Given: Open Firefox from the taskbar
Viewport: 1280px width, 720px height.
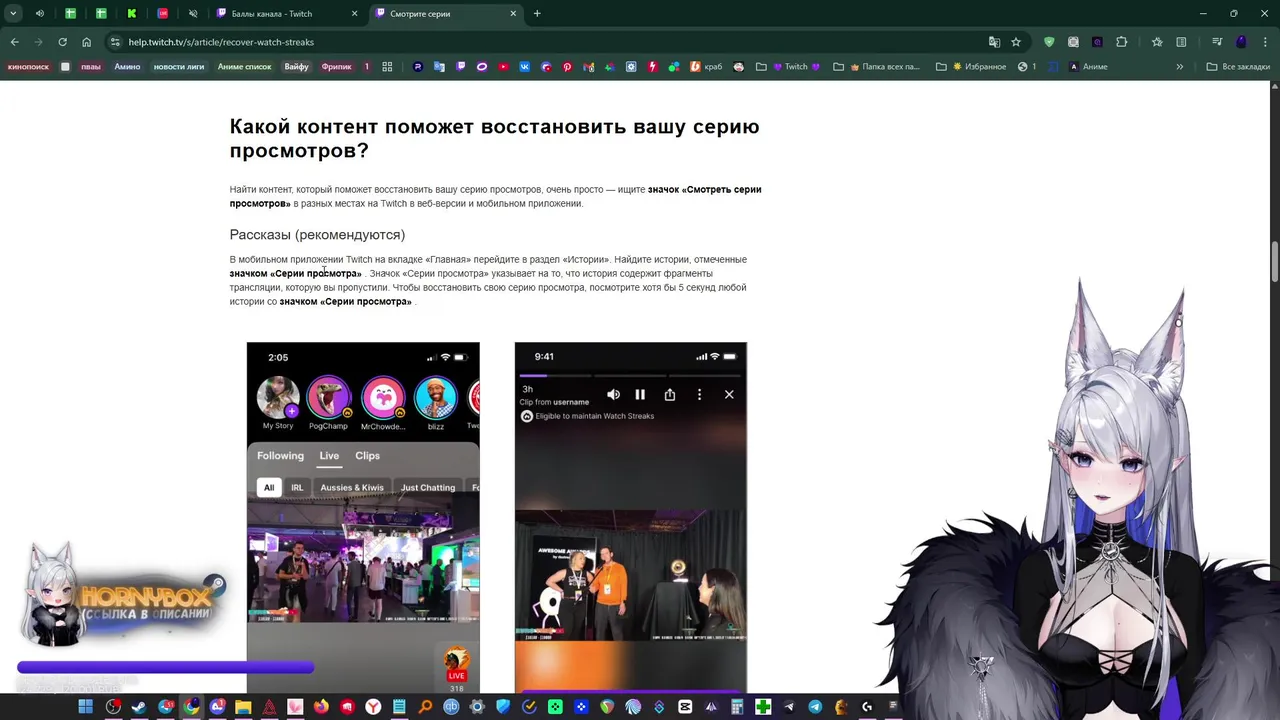Looking at the screenshot, I should [320, 707].
